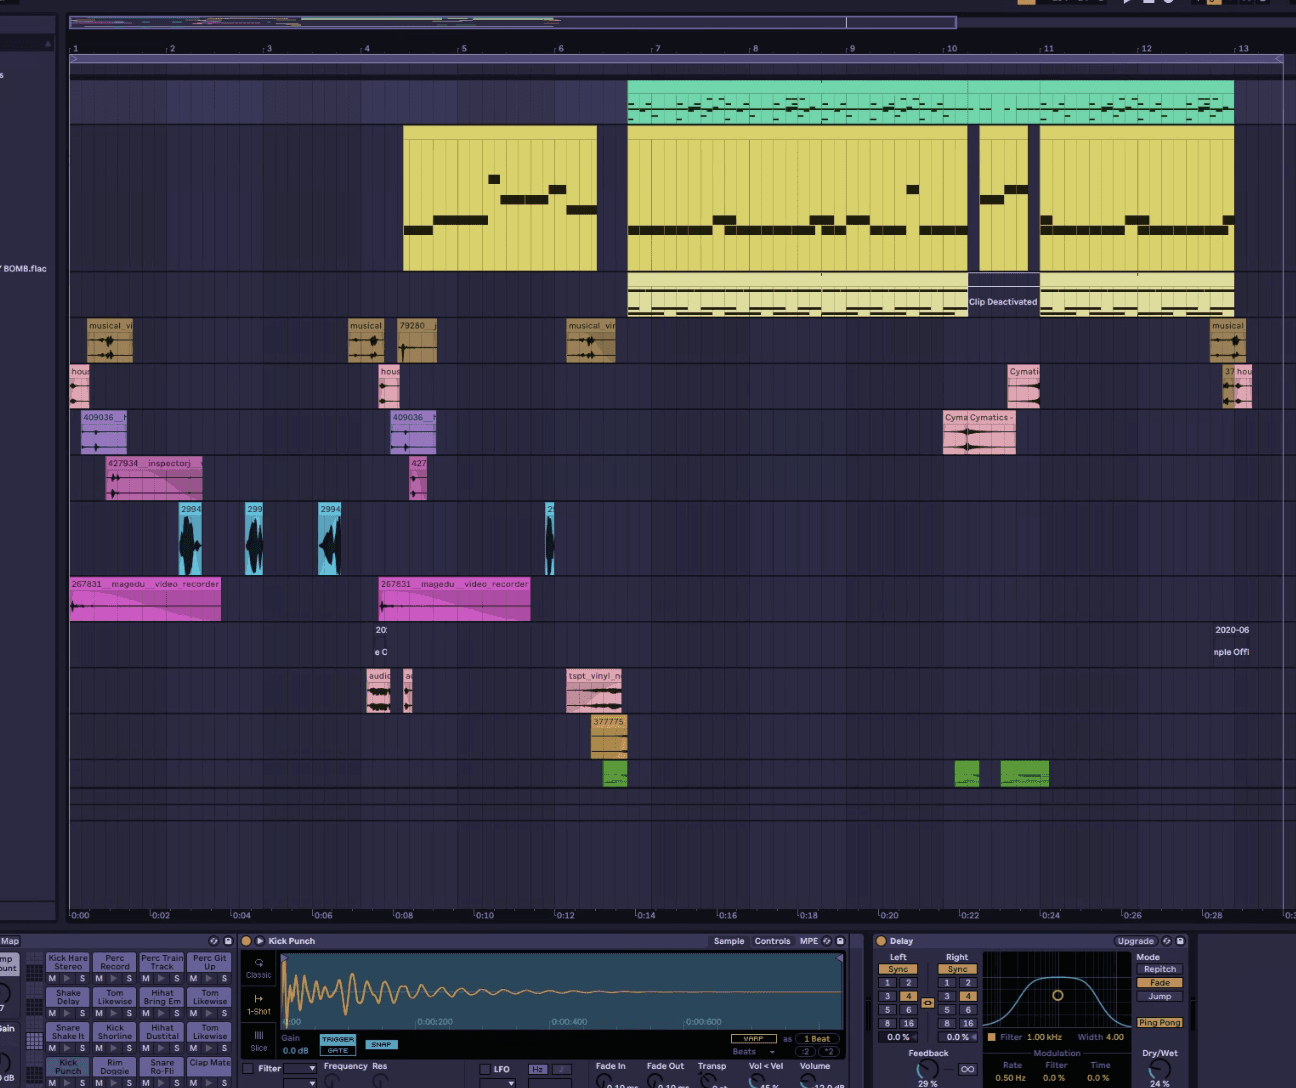Image resolution: width=1296 pixels, height=1088 pixels.
Task: Click the Kick Punch hot-swap icon
Action: pos(827,941)
